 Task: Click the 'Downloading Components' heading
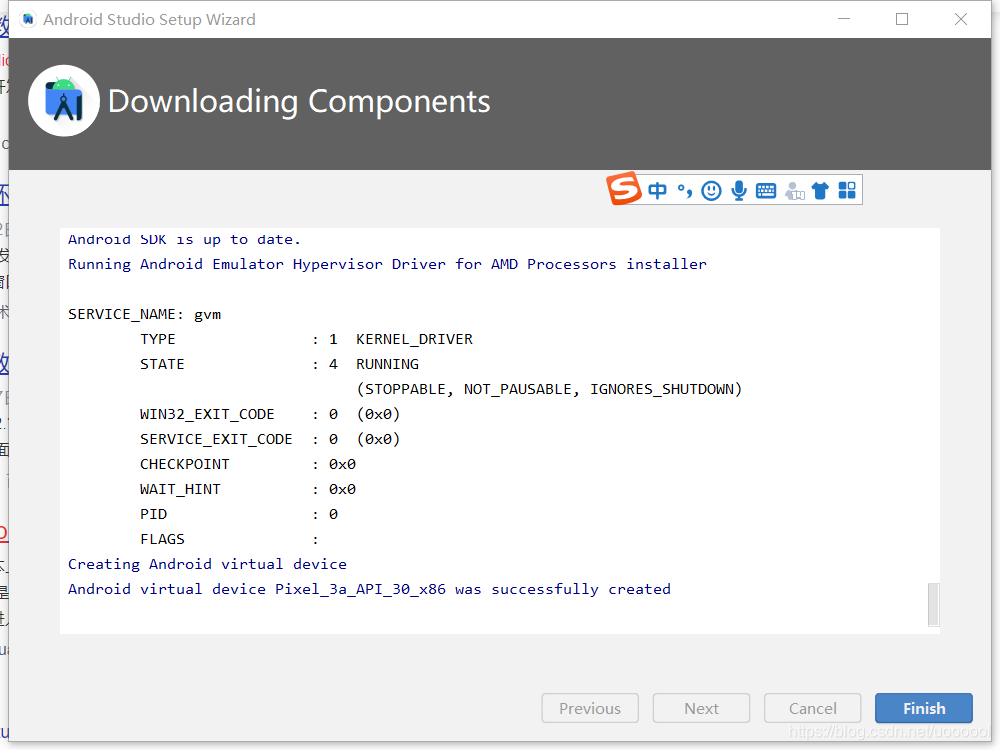(299, 101)
